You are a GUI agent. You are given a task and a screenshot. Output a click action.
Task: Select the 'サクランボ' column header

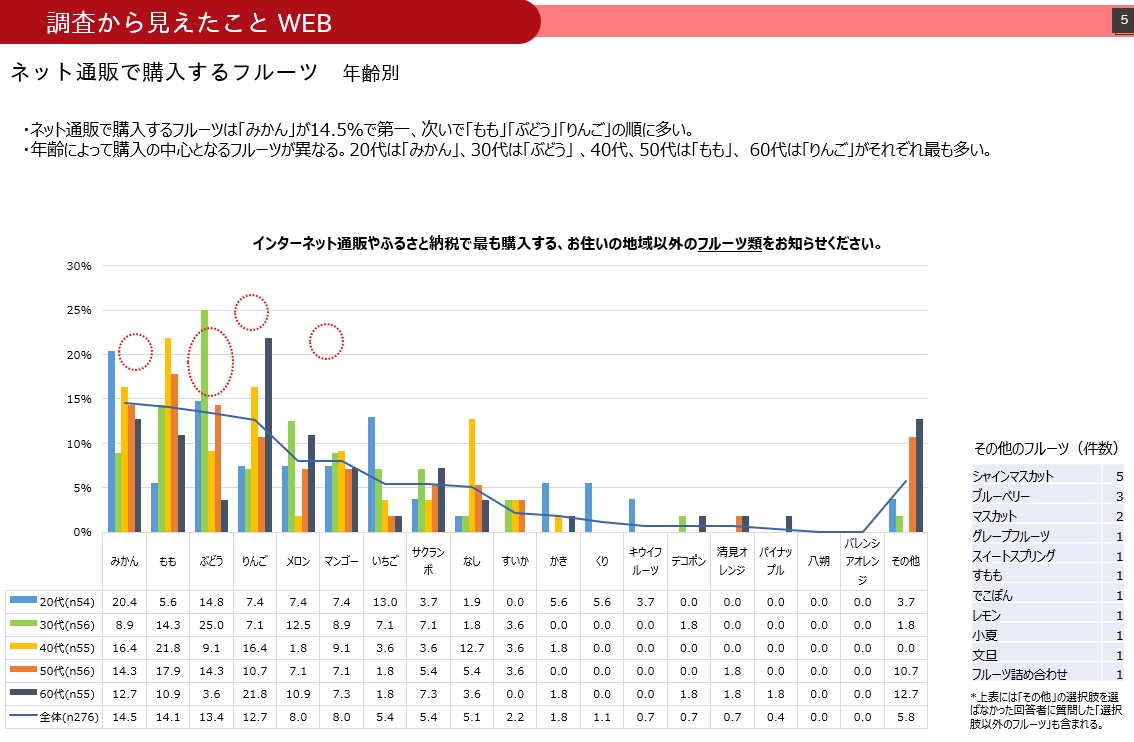coord(428,561)
